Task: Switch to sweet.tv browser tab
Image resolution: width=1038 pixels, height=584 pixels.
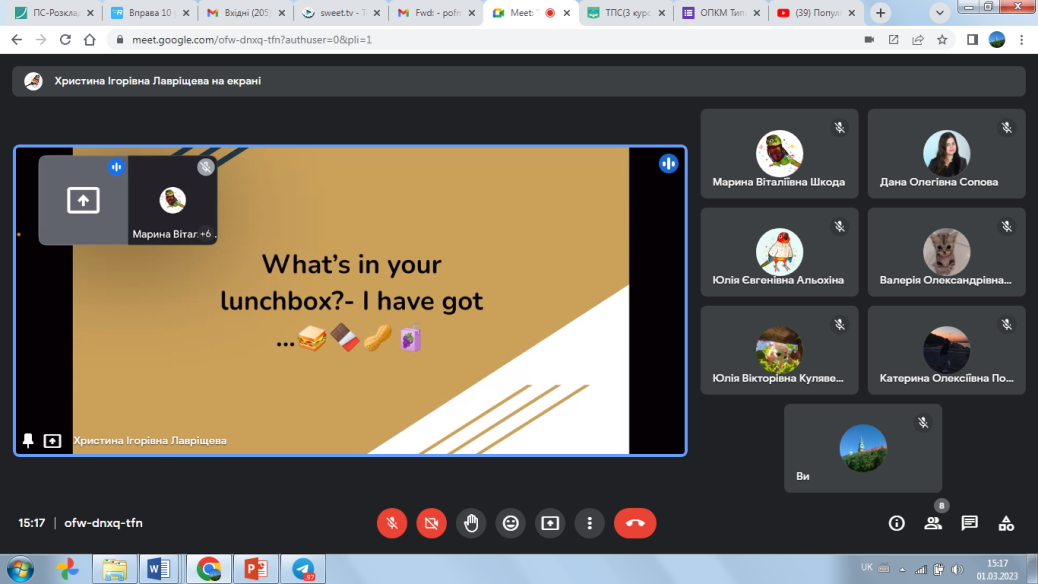Action: coord(341,13)
